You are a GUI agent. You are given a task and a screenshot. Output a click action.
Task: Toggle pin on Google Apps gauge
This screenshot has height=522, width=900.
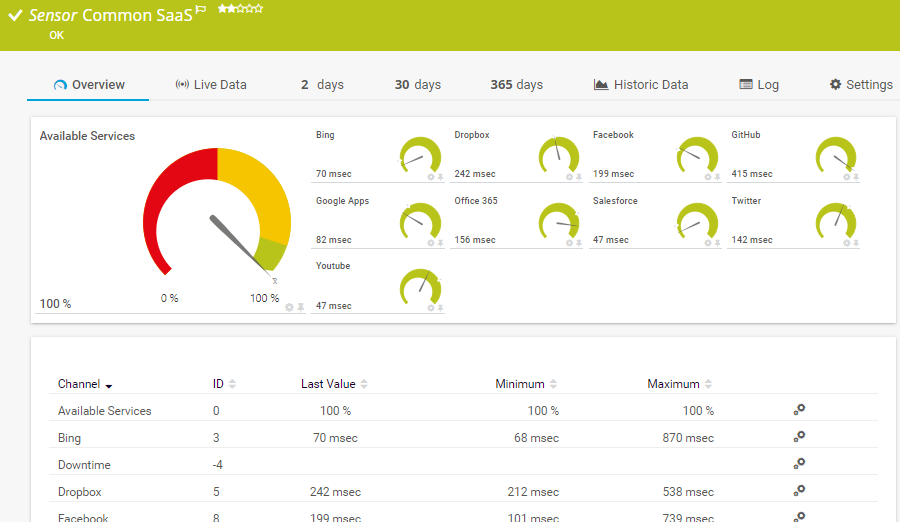(440, 243)
